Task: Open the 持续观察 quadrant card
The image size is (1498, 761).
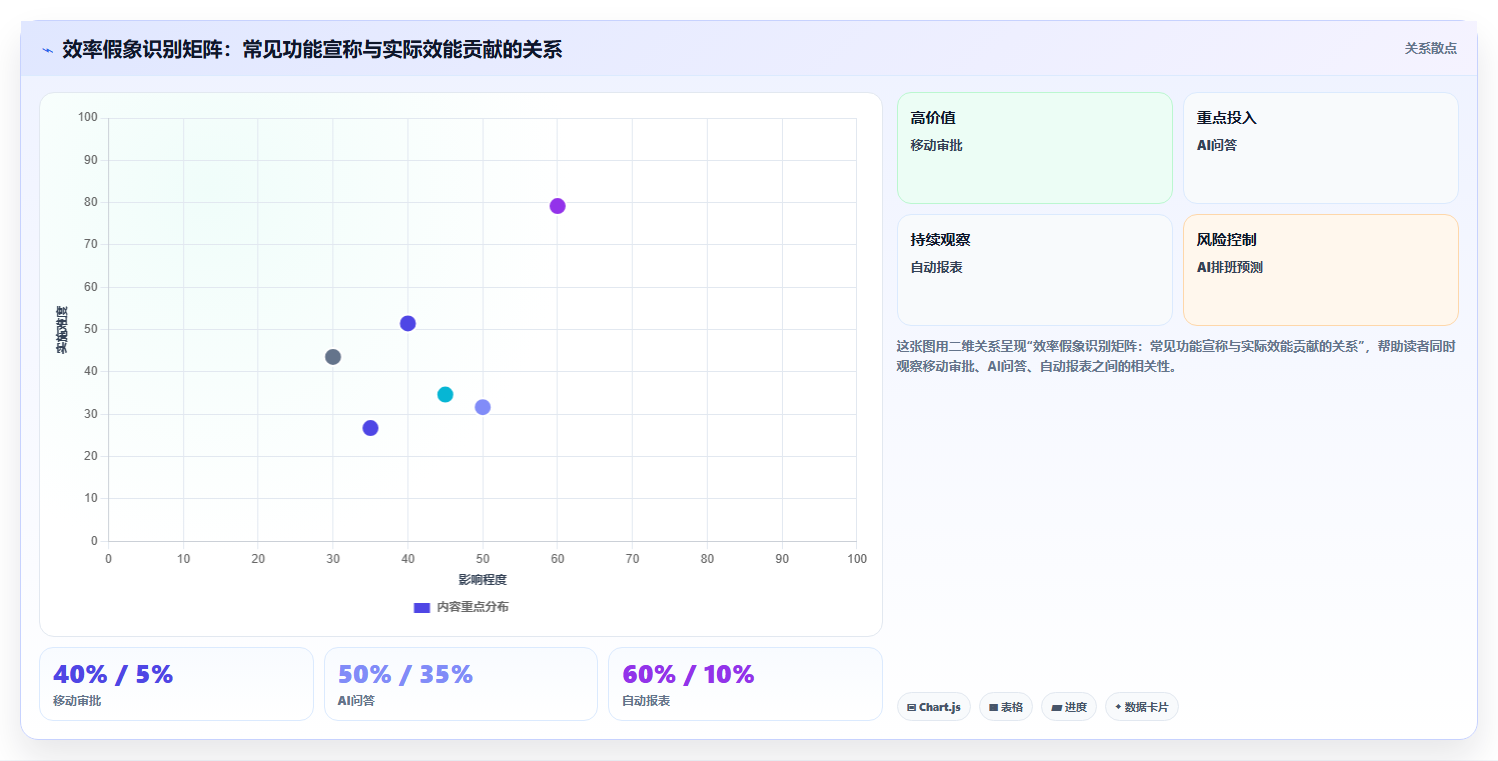Action: 1035,270
